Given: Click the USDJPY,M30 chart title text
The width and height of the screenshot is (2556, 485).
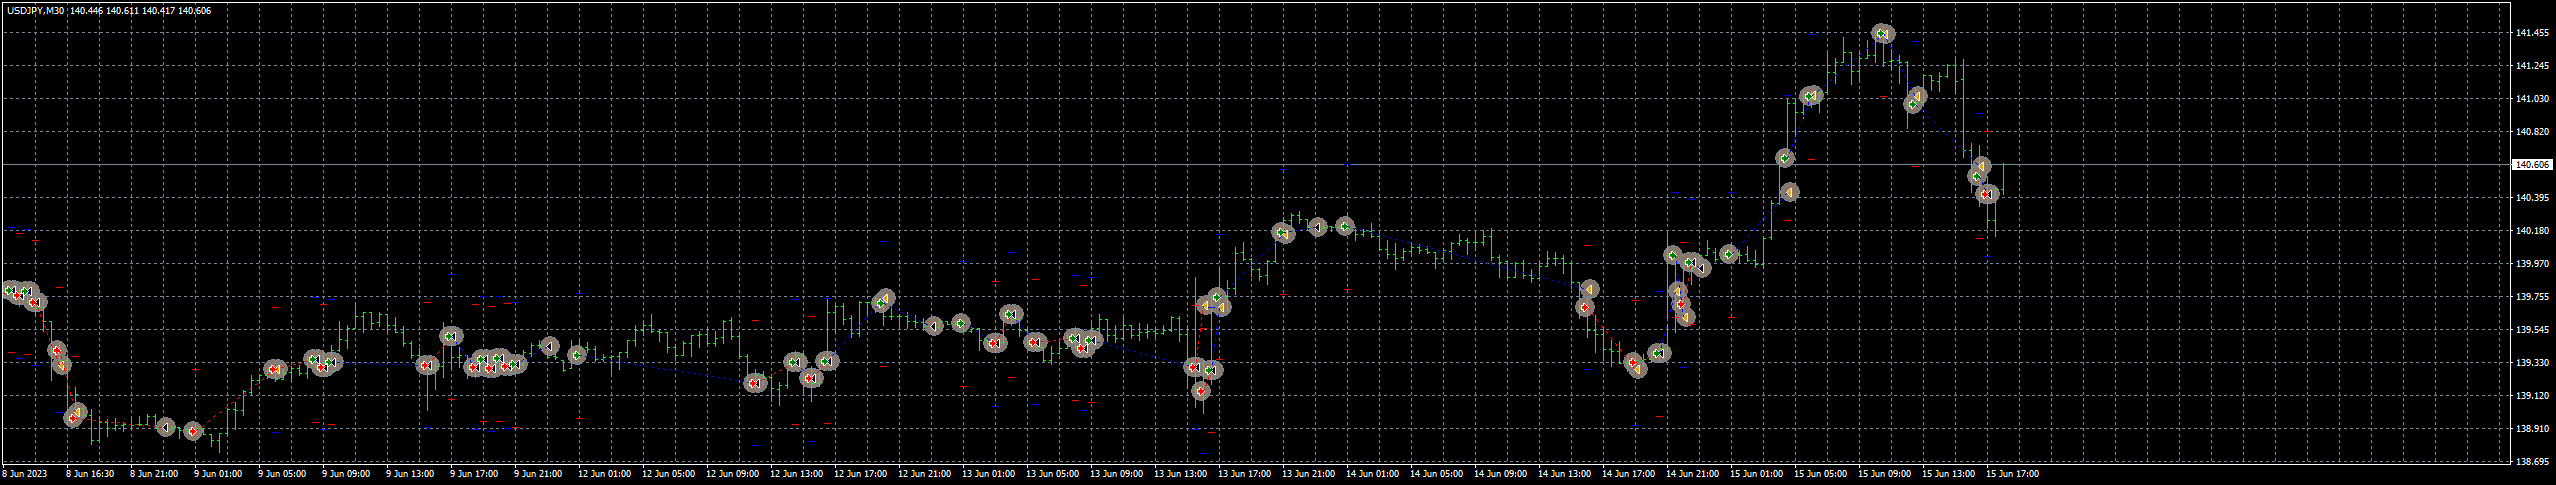Looking at the screenshot, I should click(x=35, y=10).
